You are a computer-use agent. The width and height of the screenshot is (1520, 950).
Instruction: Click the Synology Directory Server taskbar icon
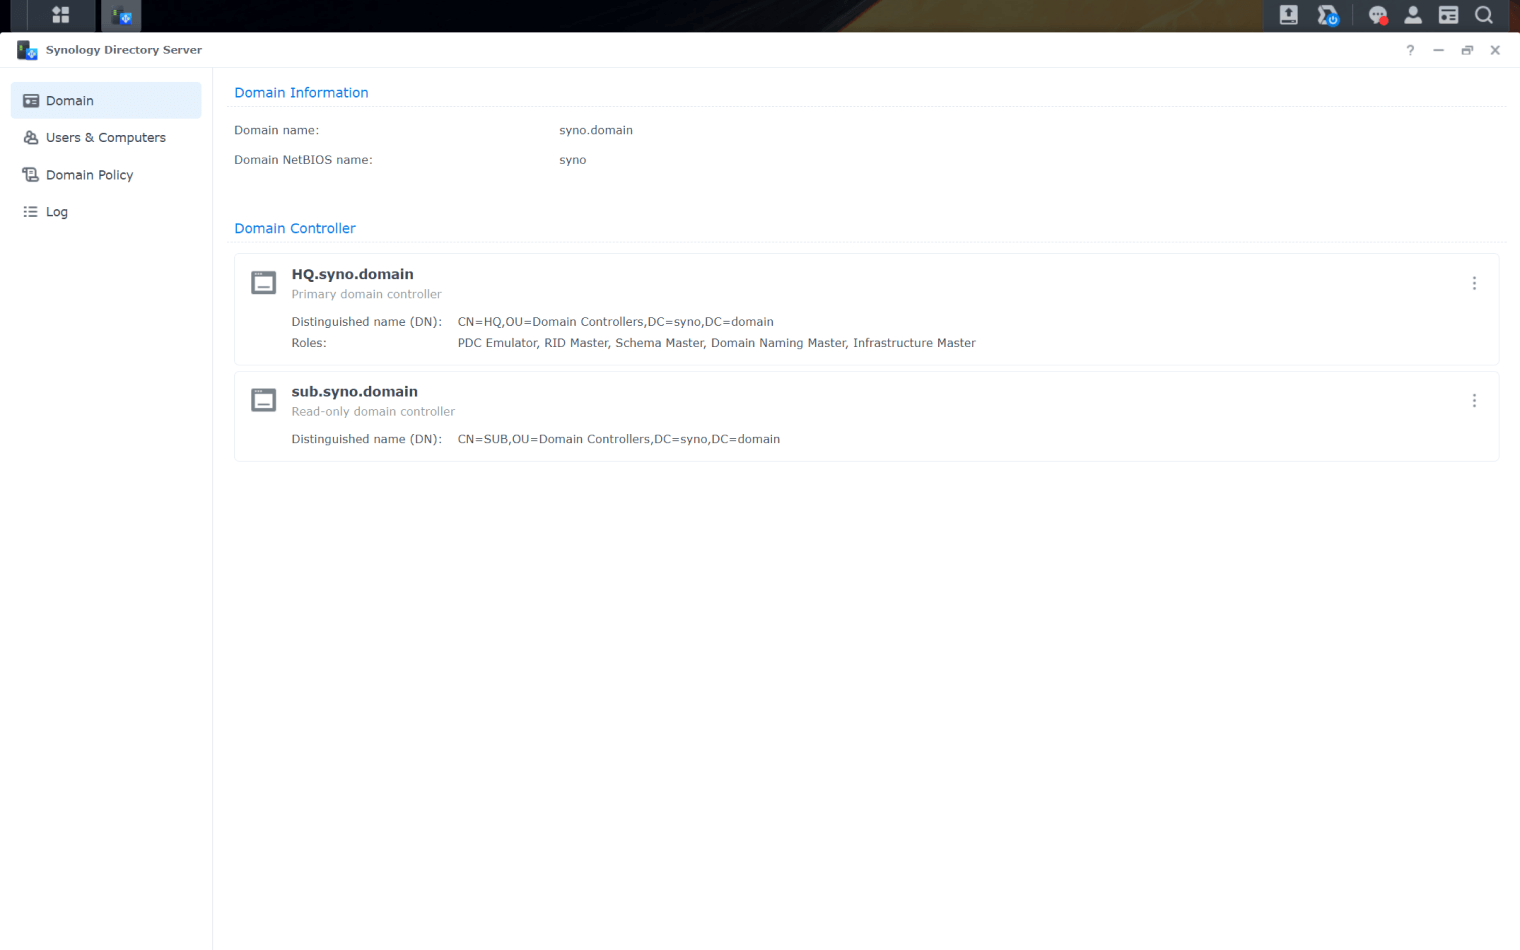pyautogui.click(x=121, y=15)
